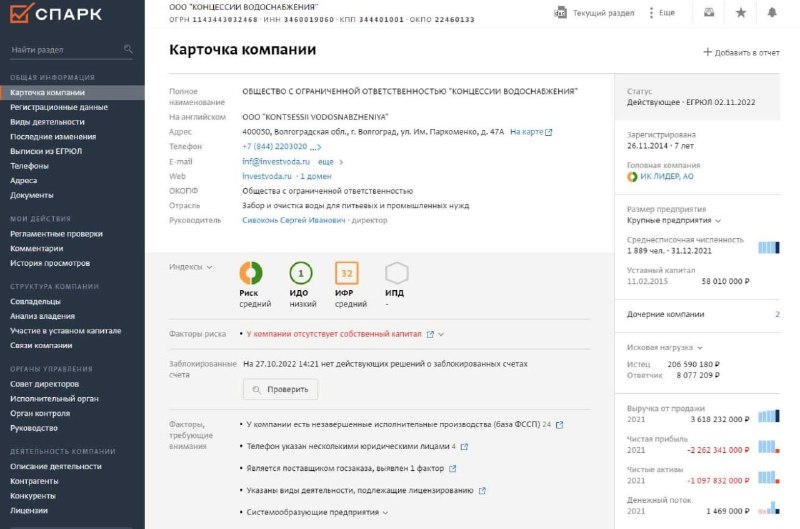Open История просмотров in sidebar
The width and height of the screenshot is (800, 529).
49,263
